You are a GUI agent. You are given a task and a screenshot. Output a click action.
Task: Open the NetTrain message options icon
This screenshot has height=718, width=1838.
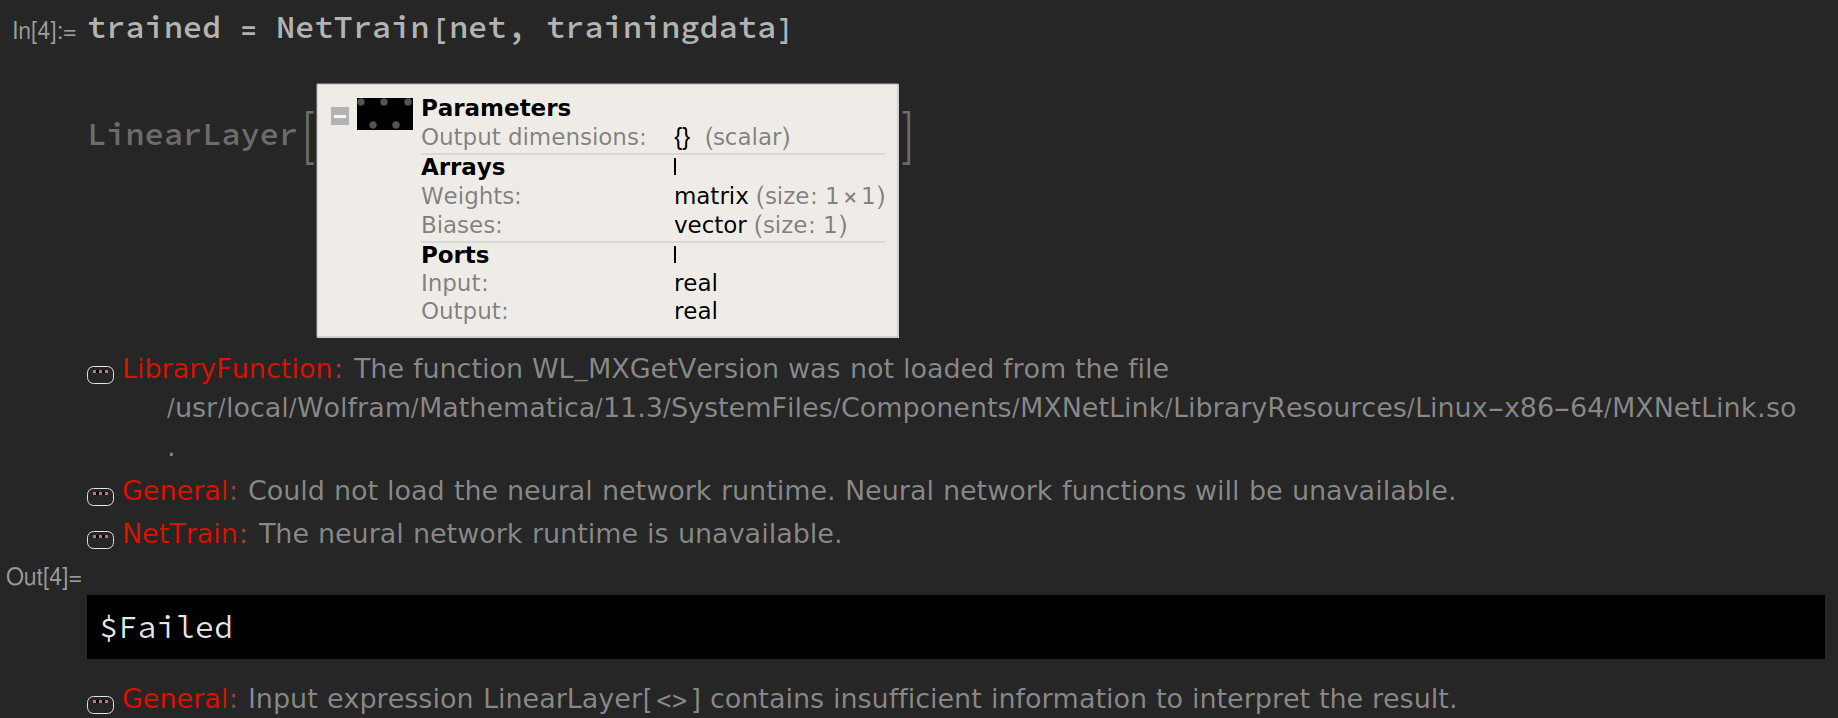click(x=101, y=540)
